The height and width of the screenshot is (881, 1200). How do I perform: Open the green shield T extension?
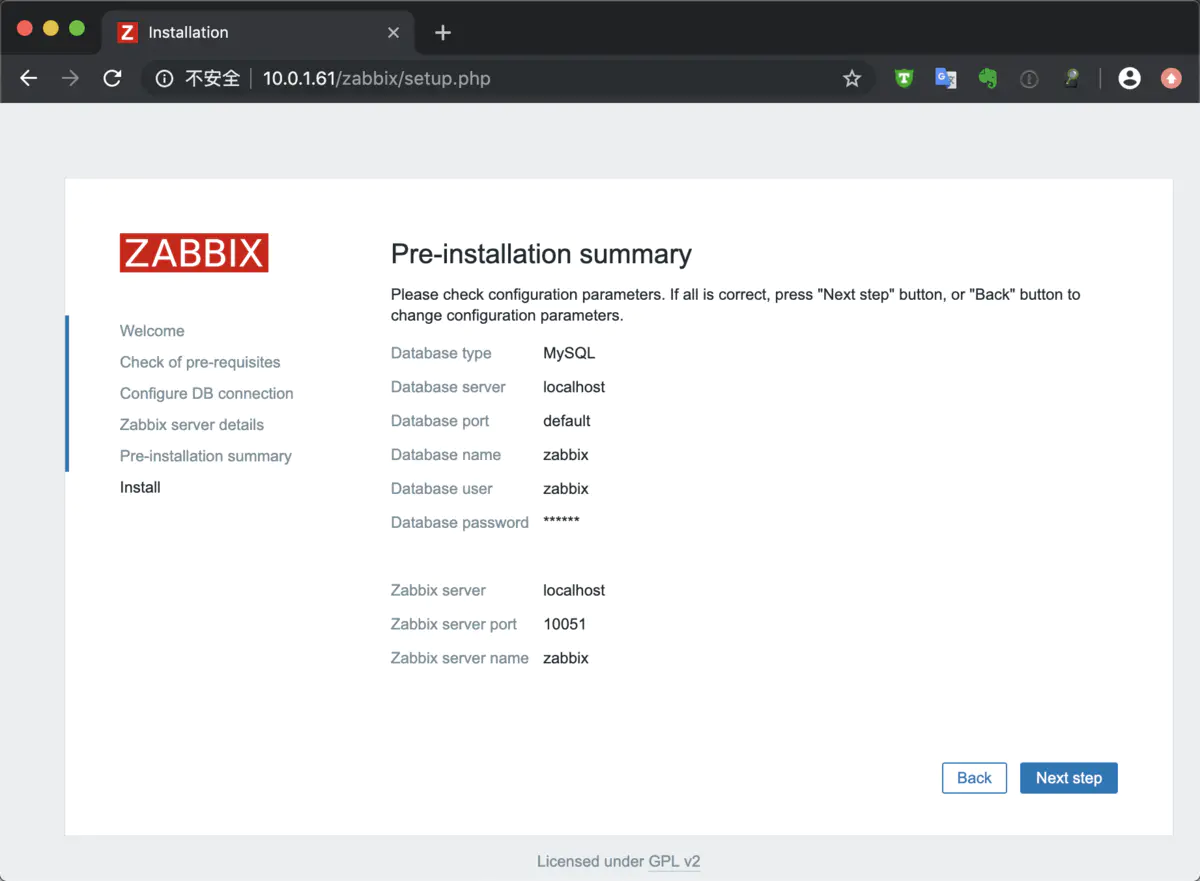pyautogui.click(x=904, y=78)
